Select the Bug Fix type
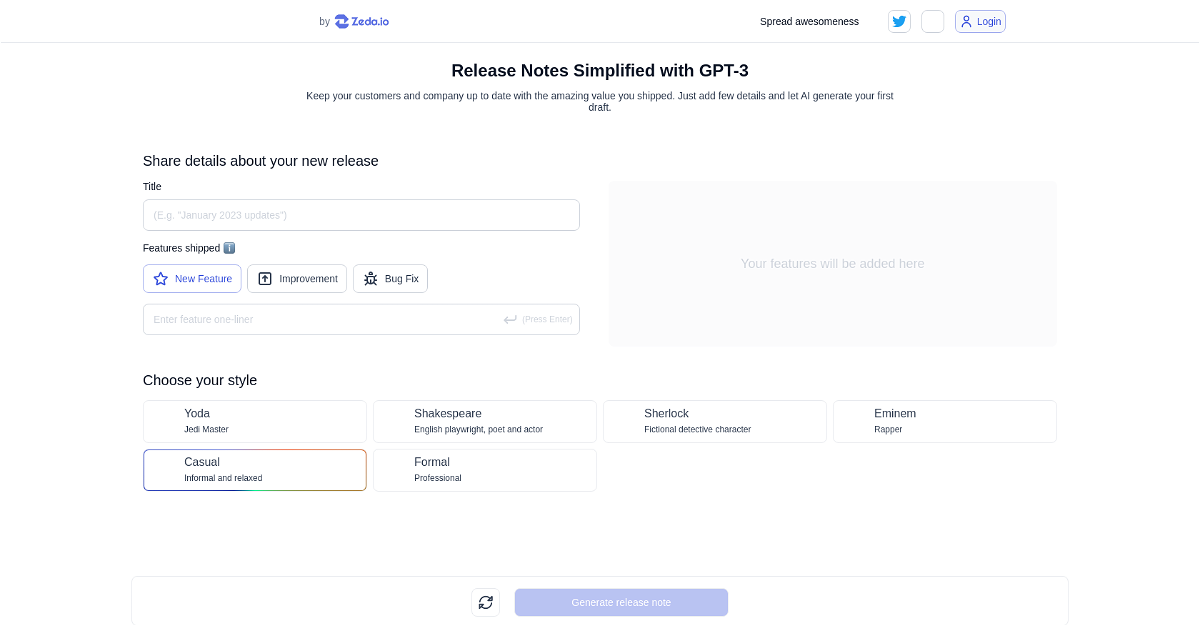This screenshot has width=1200, height=626. [390, 279]
